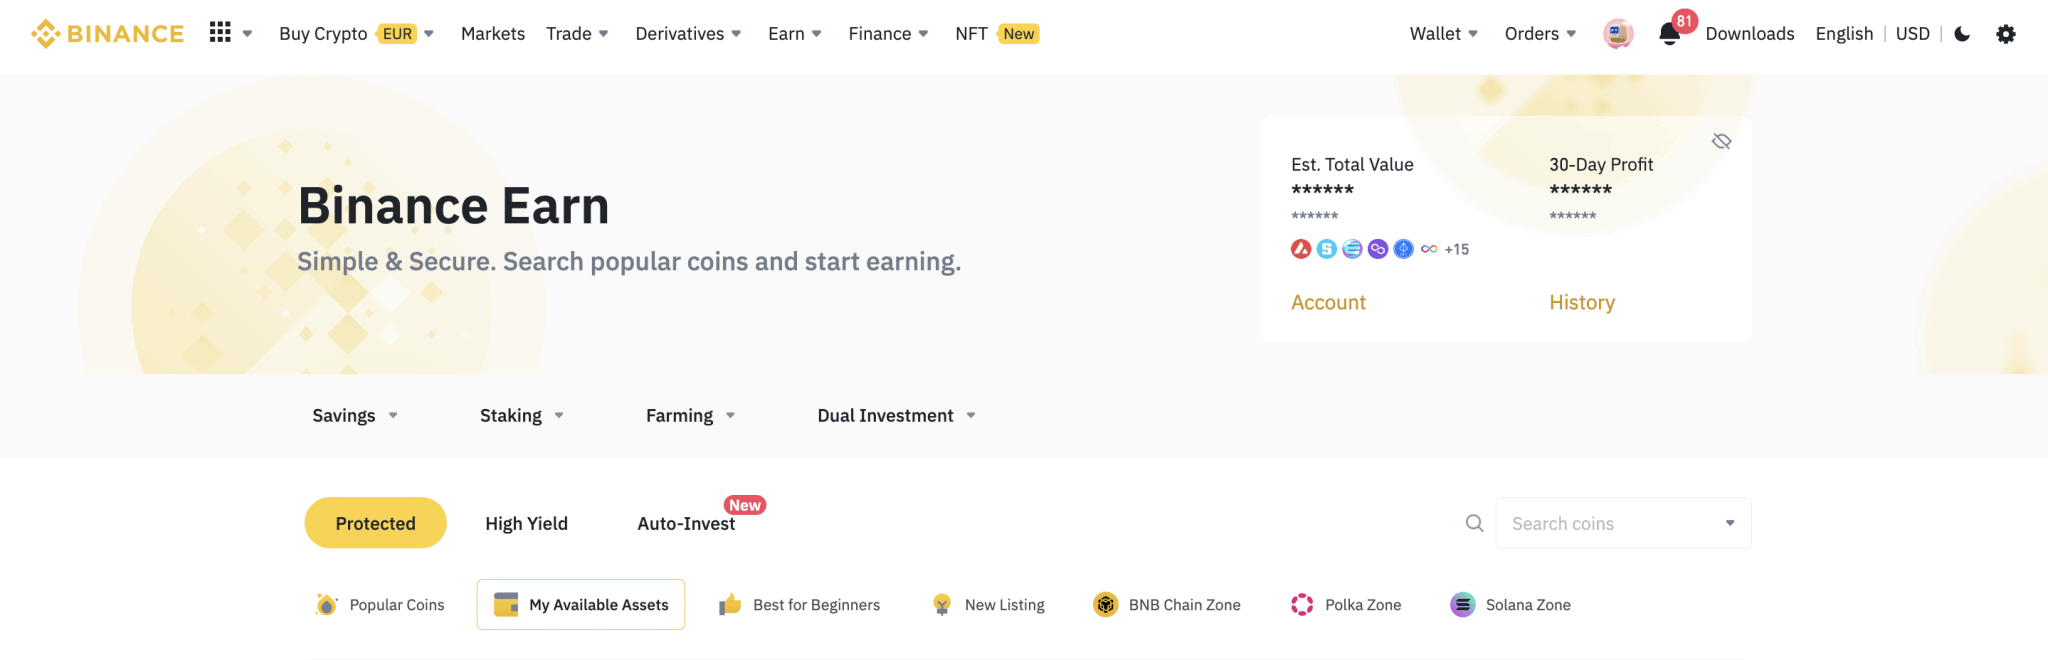Select the Solana Zone filter
Image resolution: width=2048 pixels, height=660 pixels.
pos(1510,605)
